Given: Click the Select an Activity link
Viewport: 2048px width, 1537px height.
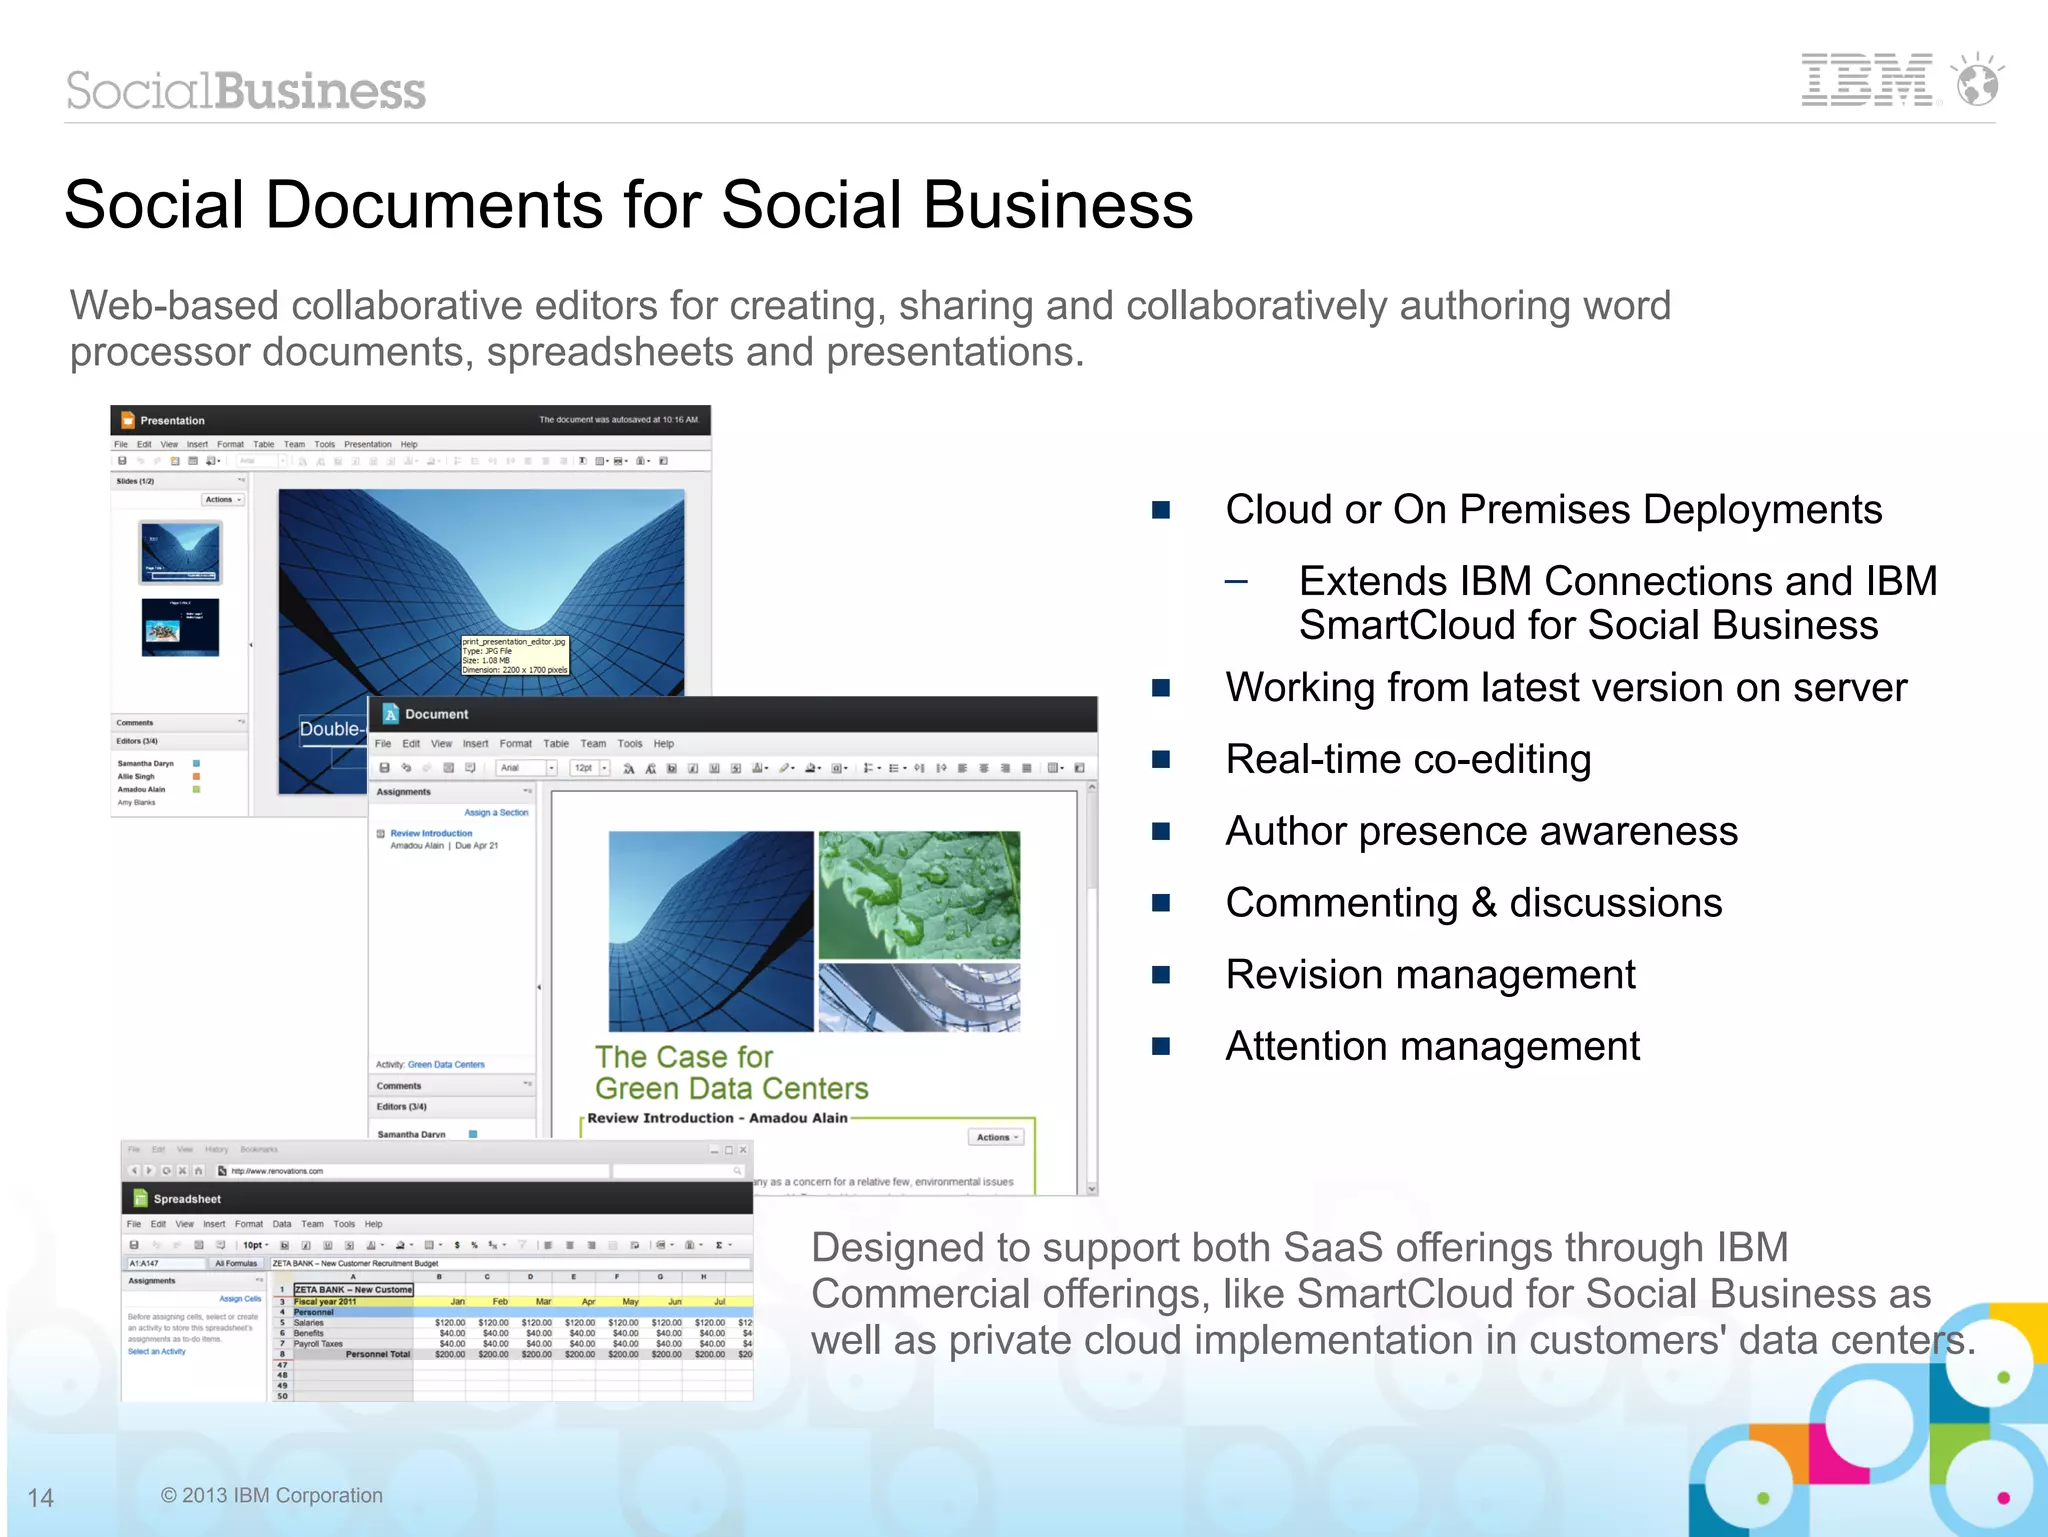Looking at the screenshot, I should 157,1351.
